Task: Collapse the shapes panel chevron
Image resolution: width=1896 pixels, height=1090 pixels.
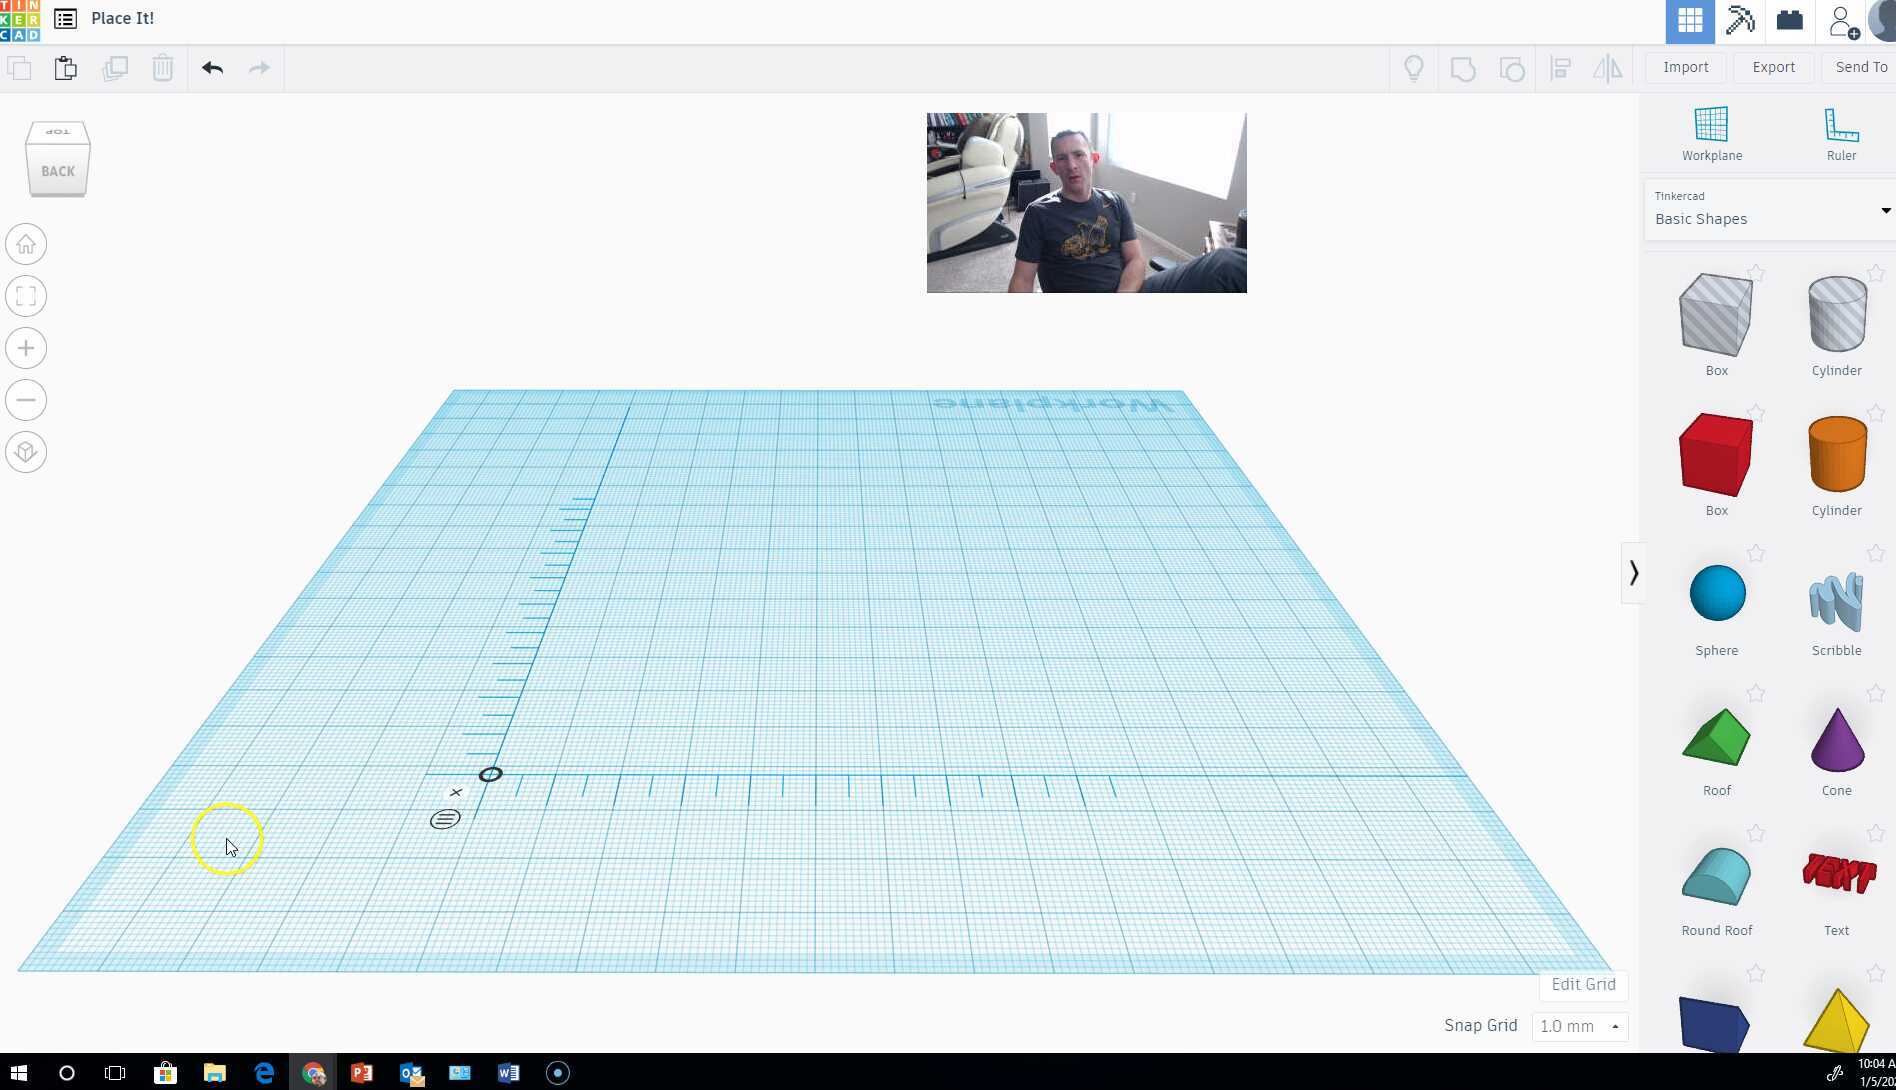Action: (x=1634, y=572)
